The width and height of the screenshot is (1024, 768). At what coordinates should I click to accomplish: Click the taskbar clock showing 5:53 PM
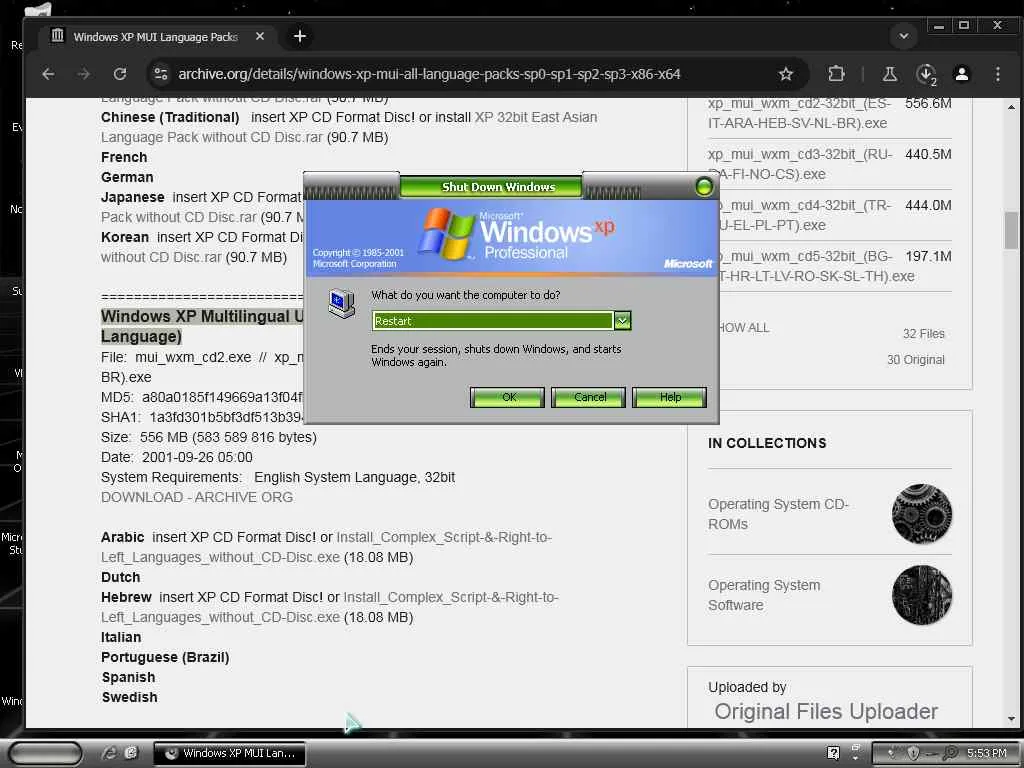[x=986, y=753]
